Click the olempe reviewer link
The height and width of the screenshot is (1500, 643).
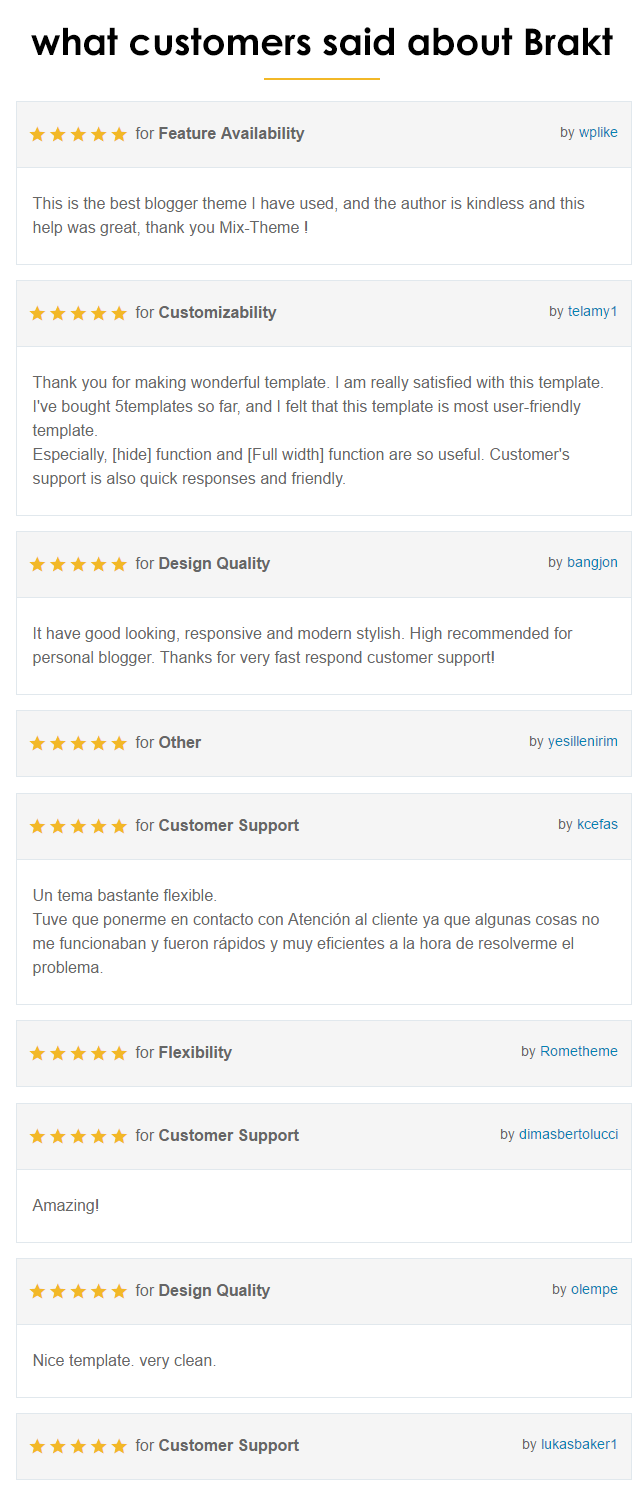pyautogui.click(x=594, y=1290)
